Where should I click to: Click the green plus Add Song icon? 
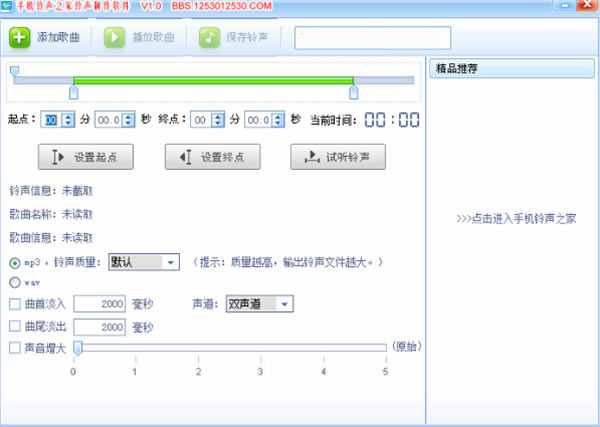tap(20, 38)
